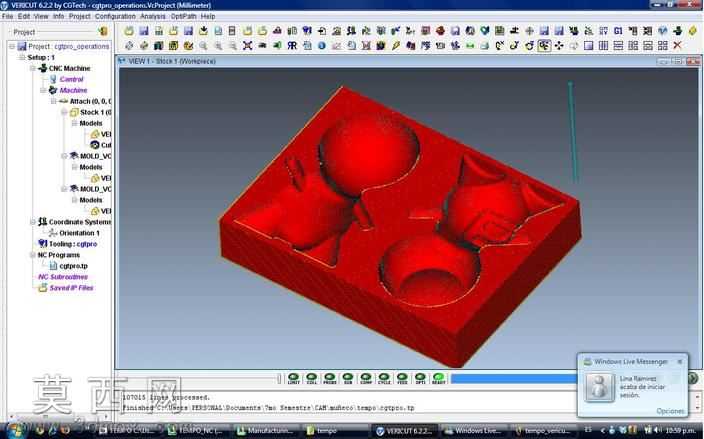Toggle the OPTI status light

pyautogui.click(x=420, y=378)
